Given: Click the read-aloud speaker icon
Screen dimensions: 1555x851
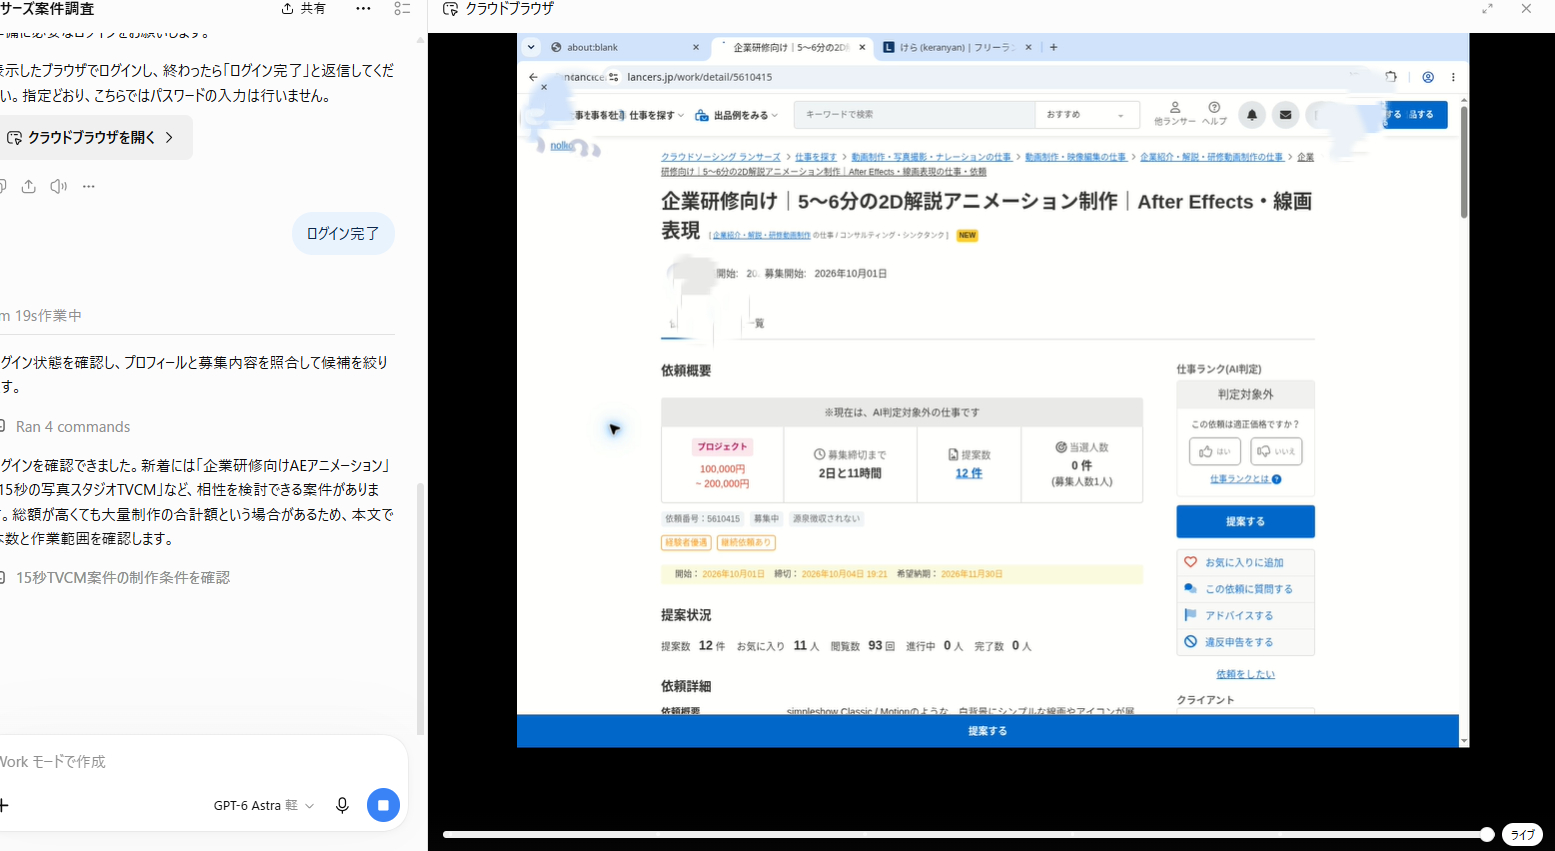Looking at the screenshot, I should (x=59, y=186).
